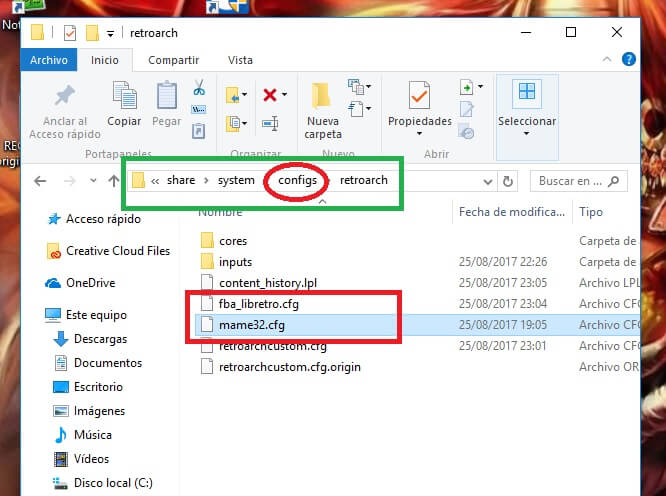
Task: Select content_history.lpl file
Action: 268,283
